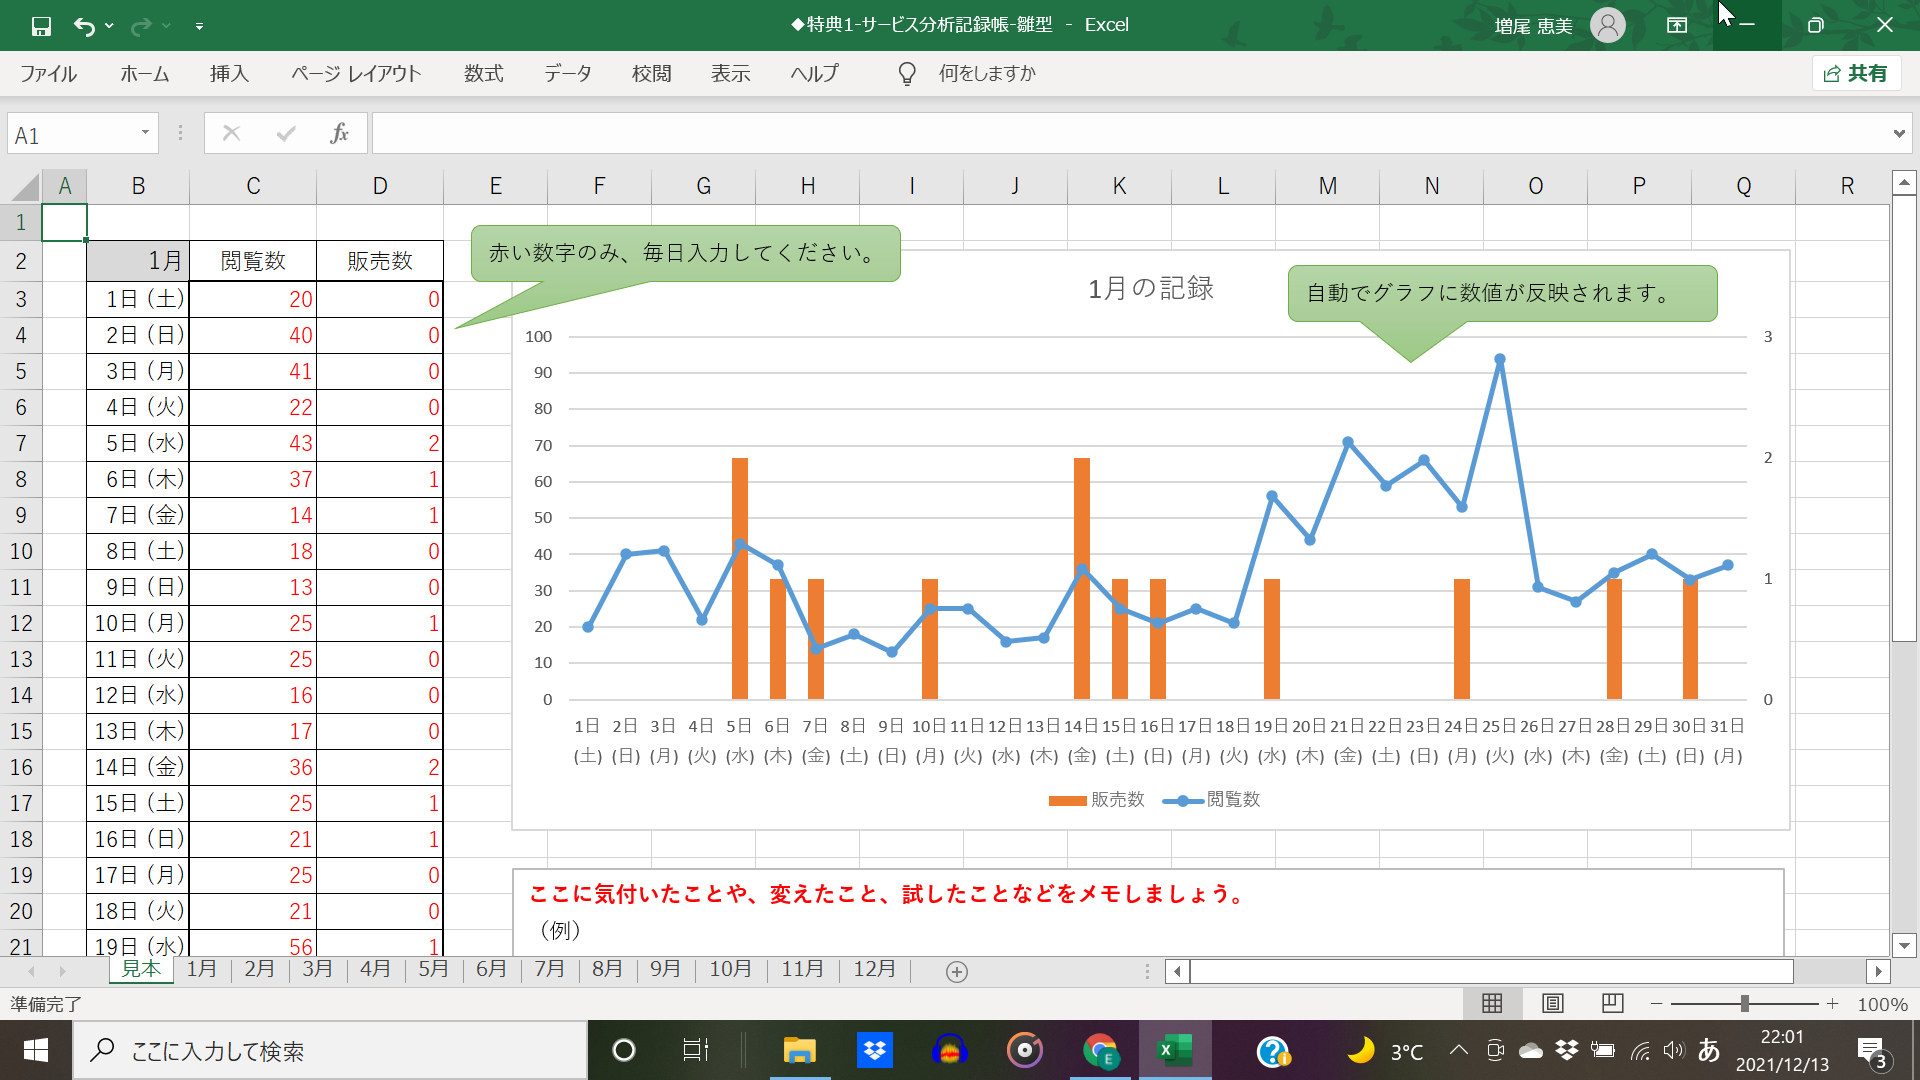
Task: Switch to the 12月 sheet tab
Action: point(874,969)
